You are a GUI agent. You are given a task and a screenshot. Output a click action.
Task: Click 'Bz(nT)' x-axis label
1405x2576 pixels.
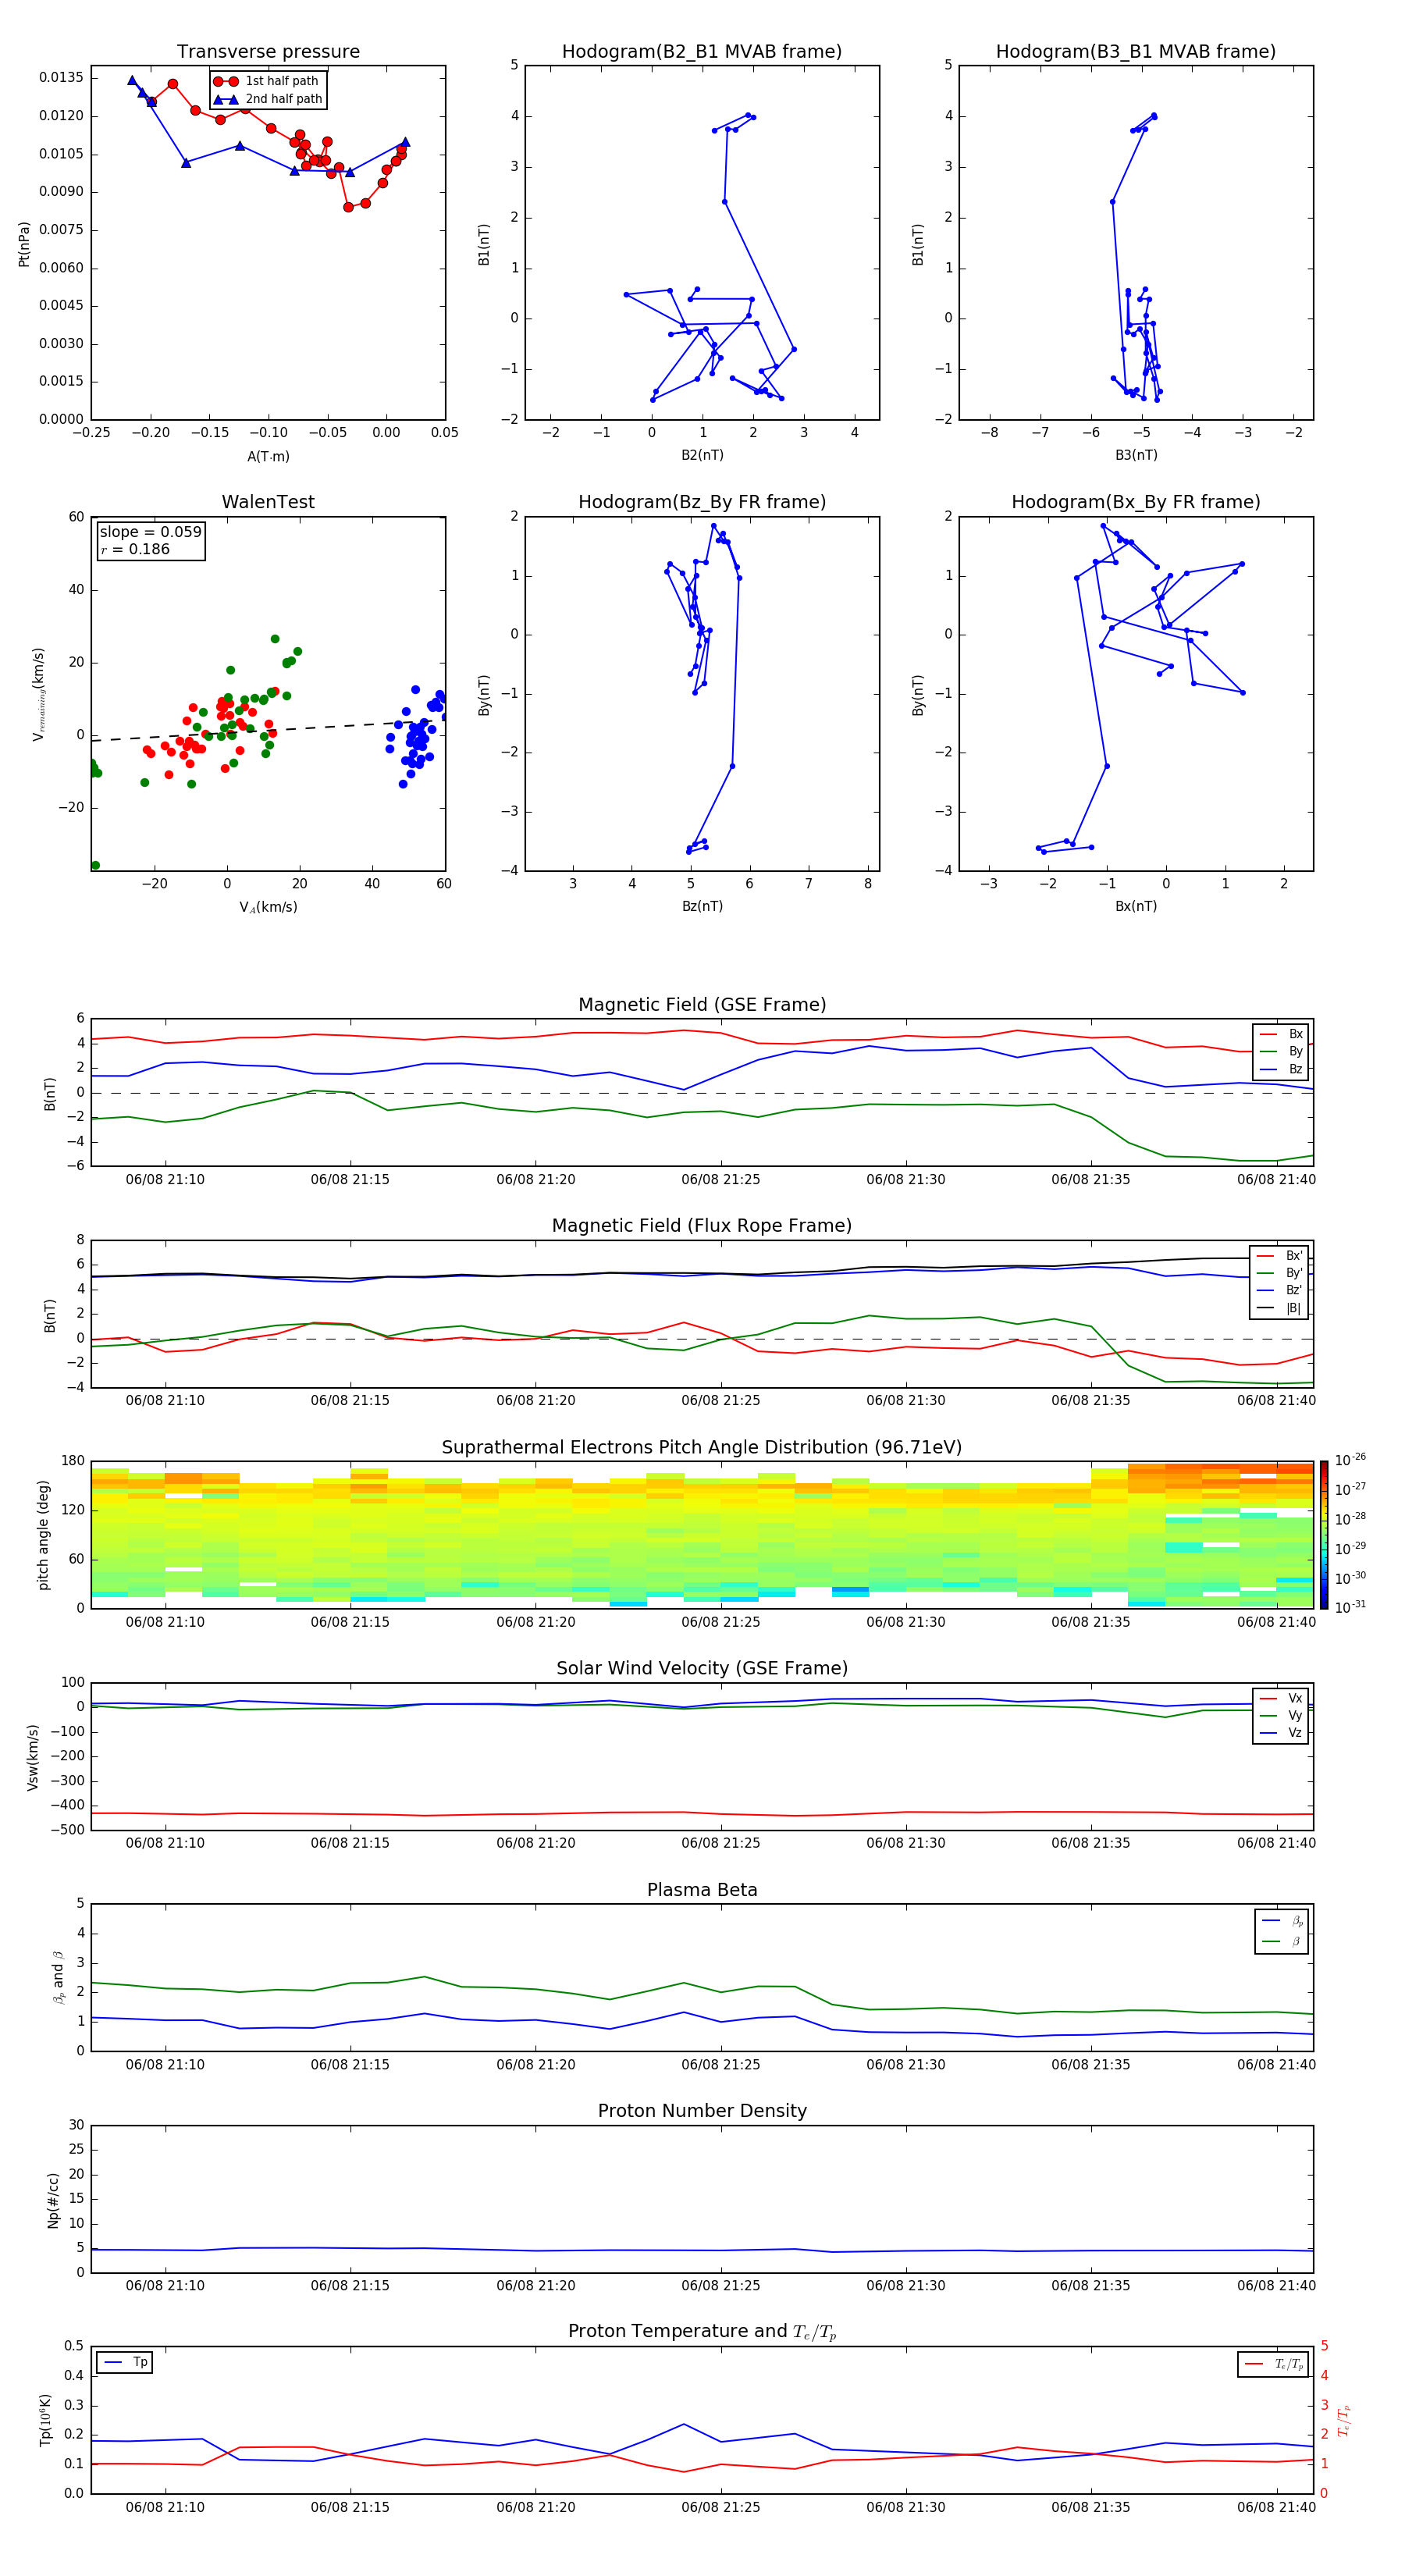pos(702,906)
